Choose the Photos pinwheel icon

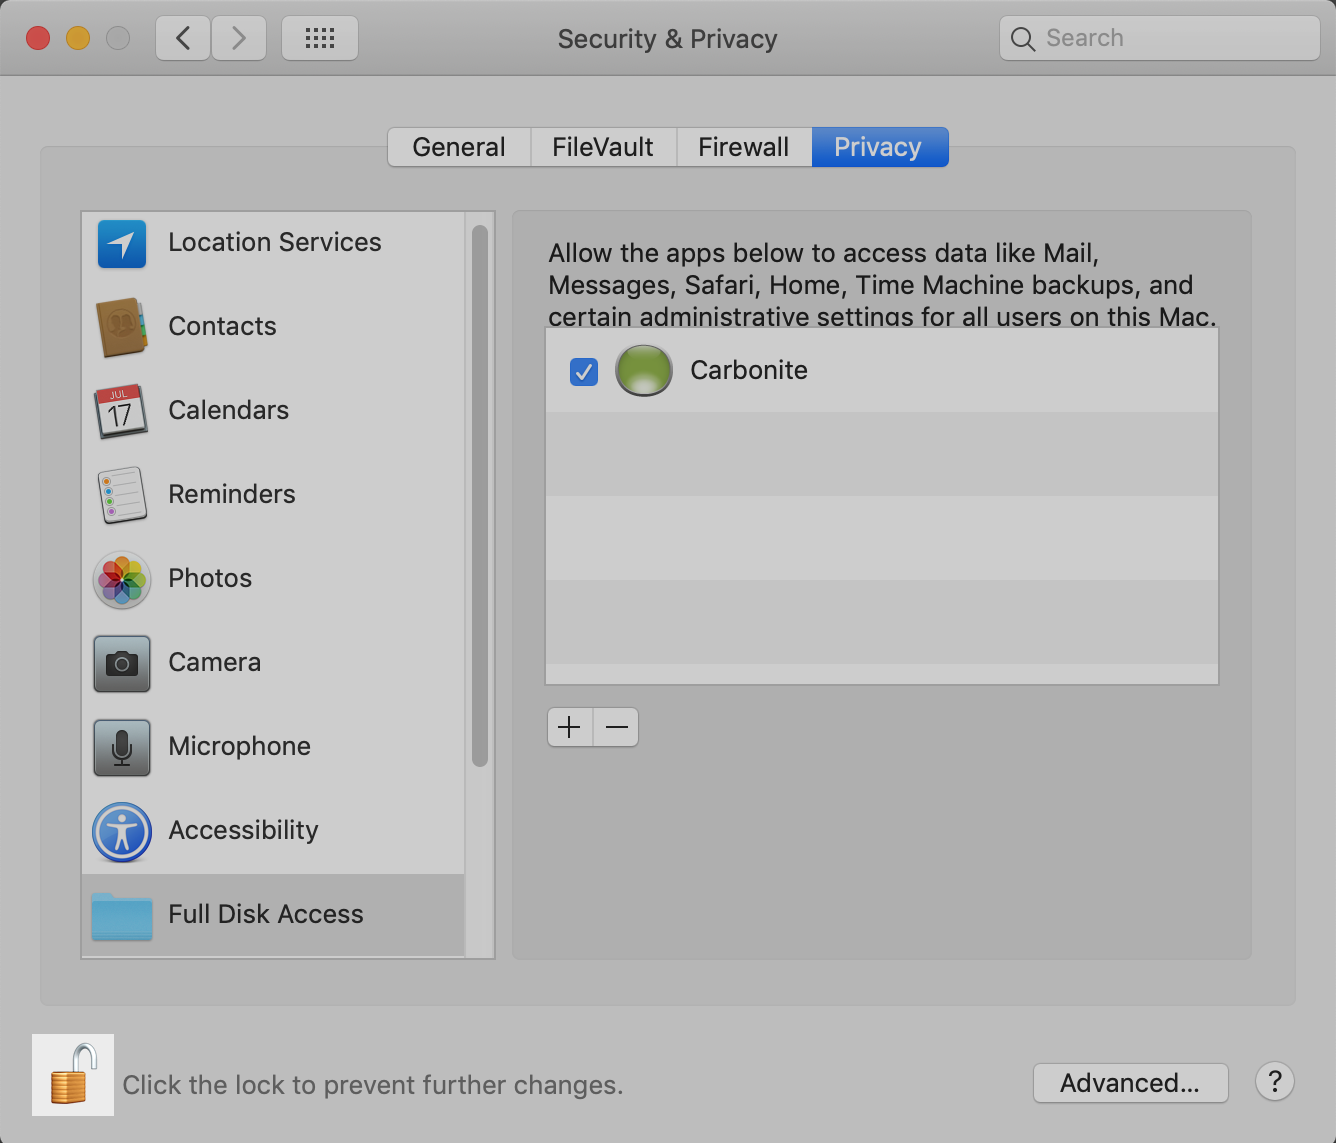(122, 579)
